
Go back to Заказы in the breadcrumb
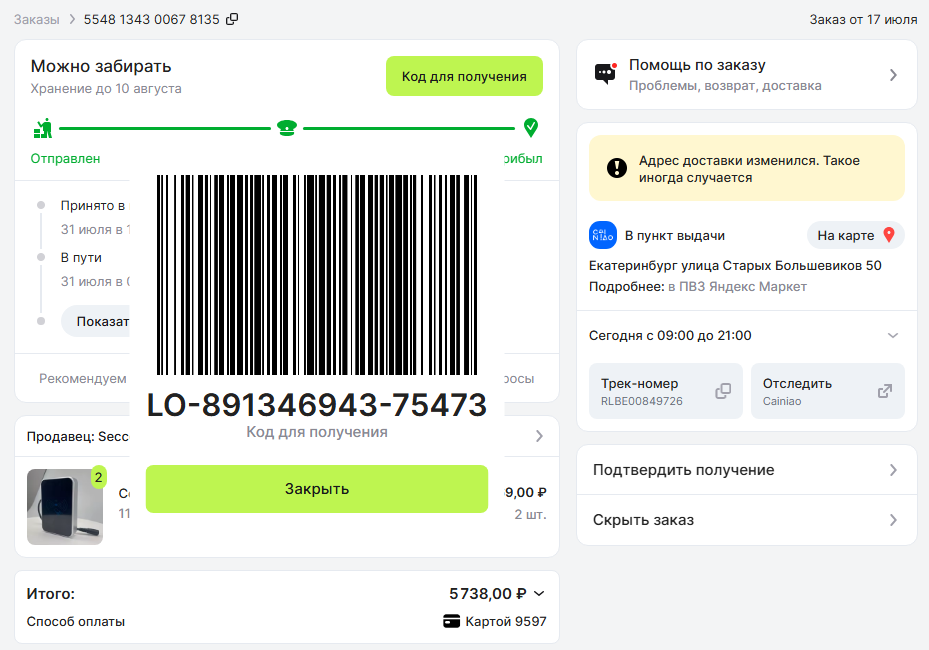click(x=37, y=20)
